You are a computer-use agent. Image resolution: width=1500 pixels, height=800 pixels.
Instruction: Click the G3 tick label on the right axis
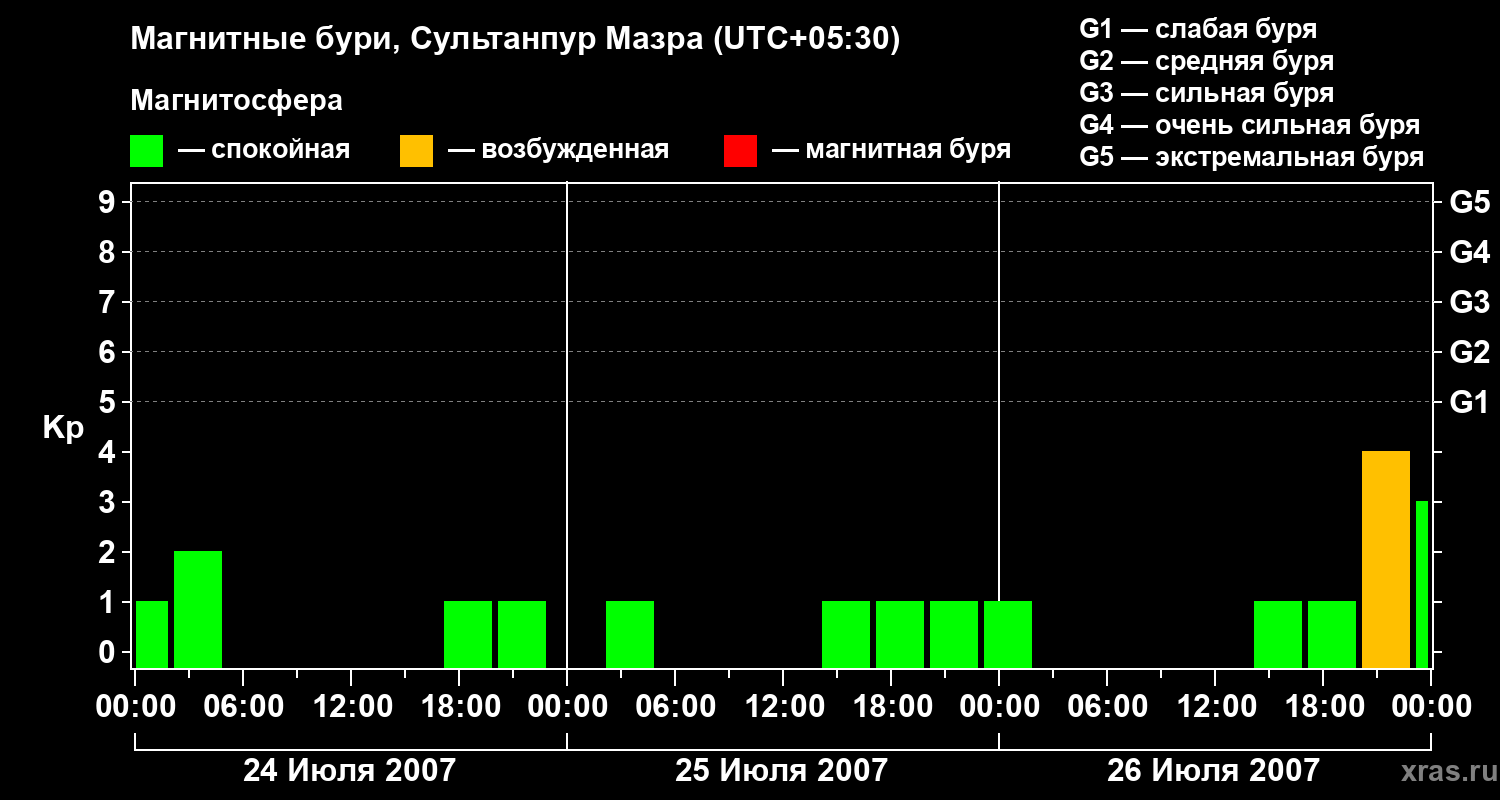1469,302
